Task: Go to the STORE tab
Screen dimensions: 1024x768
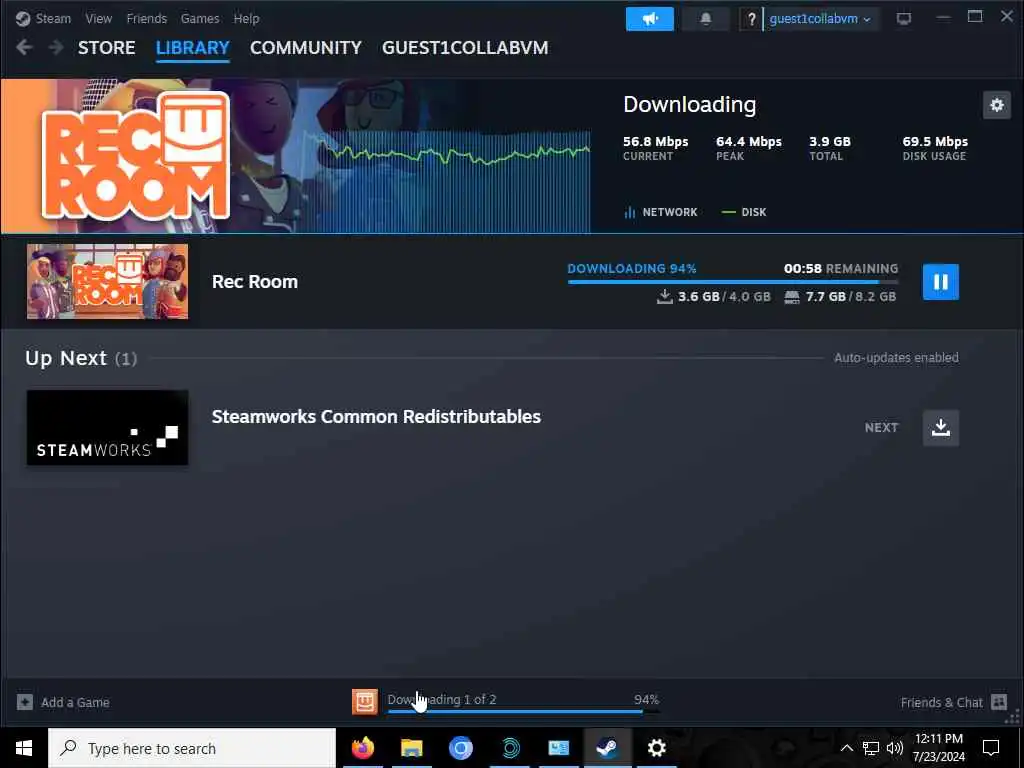Action: [x=106, y=48]
